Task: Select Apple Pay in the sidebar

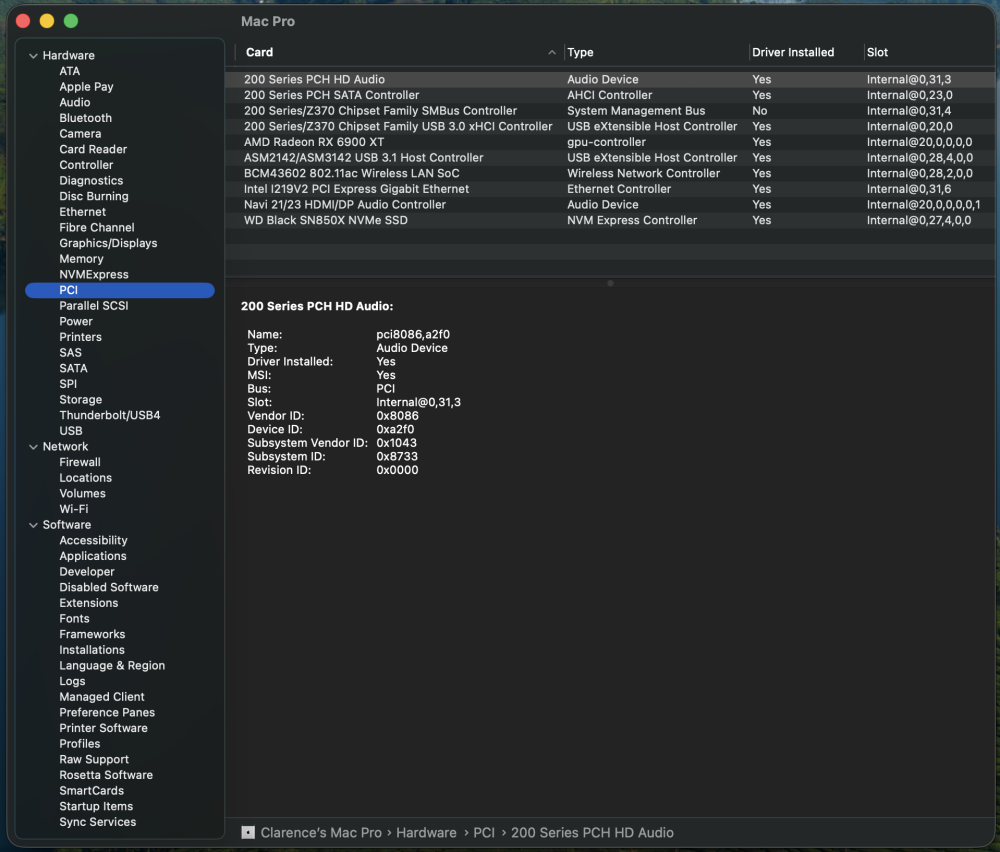Action: click(86, 87)
